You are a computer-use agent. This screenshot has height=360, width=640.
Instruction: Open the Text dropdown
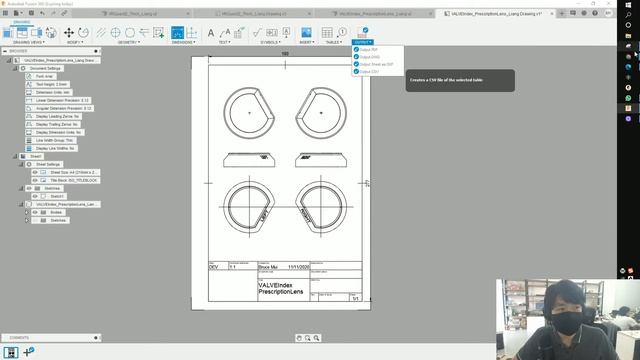224,42
